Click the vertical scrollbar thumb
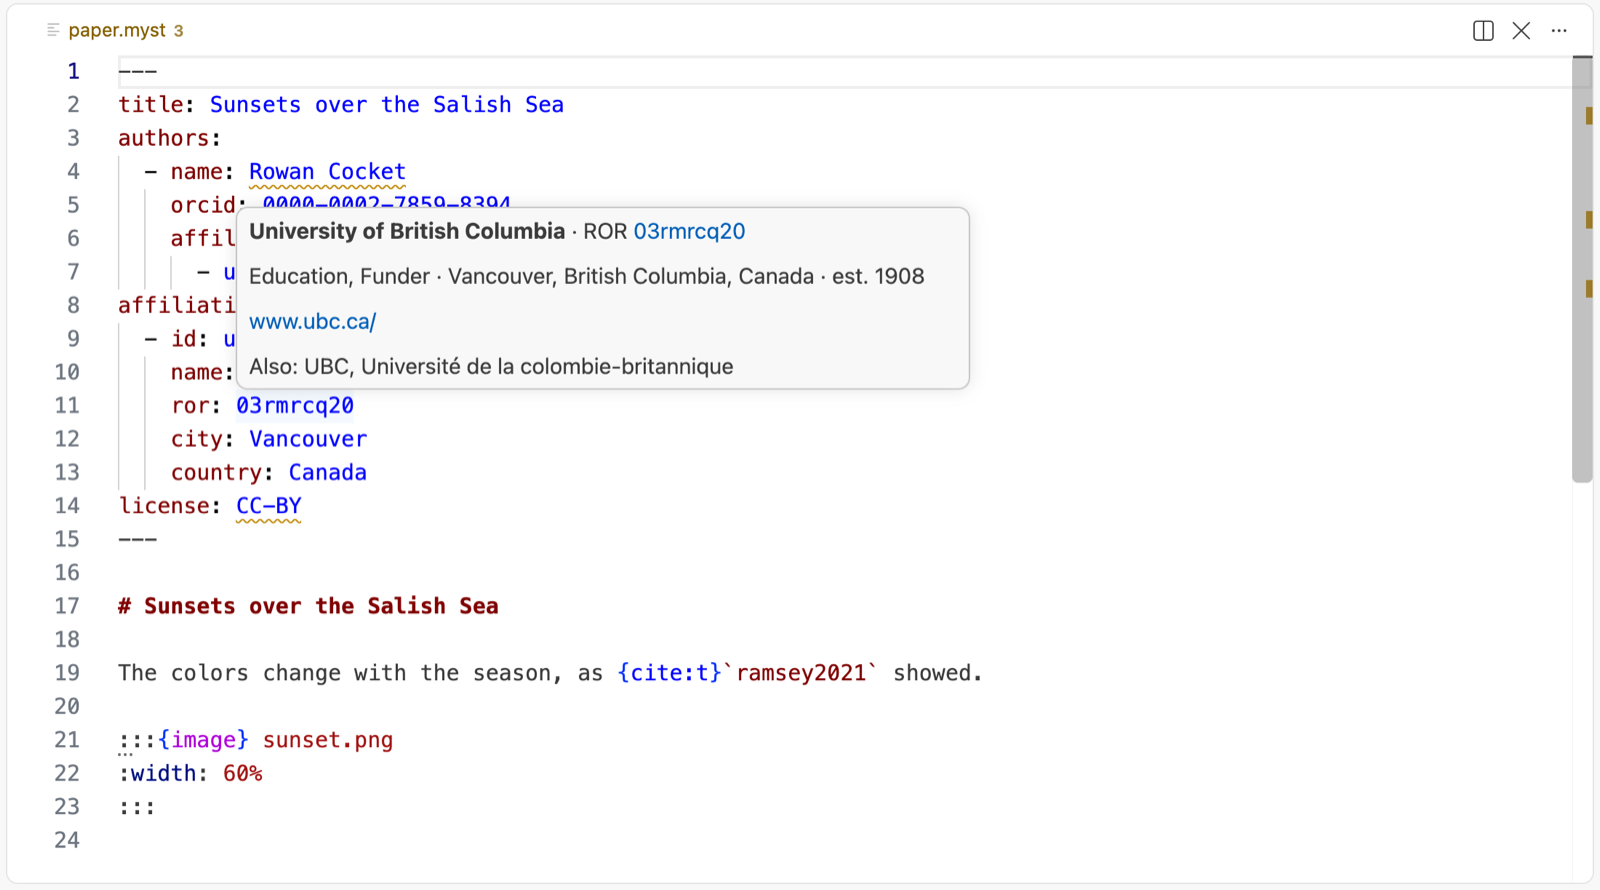The height and width of the screenshot is (890, 1600). coord(1582,270)
